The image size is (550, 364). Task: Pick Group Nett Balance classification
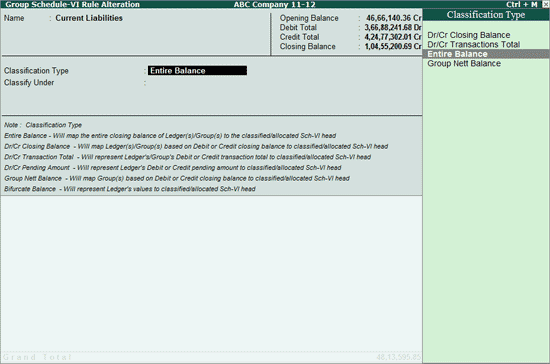[x=464, y=63]
